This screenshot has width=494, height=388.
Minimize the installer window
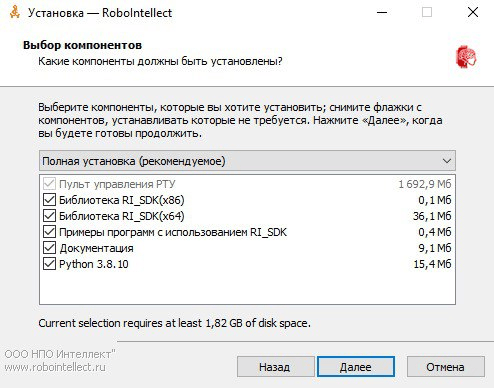[x=382, y=13]
